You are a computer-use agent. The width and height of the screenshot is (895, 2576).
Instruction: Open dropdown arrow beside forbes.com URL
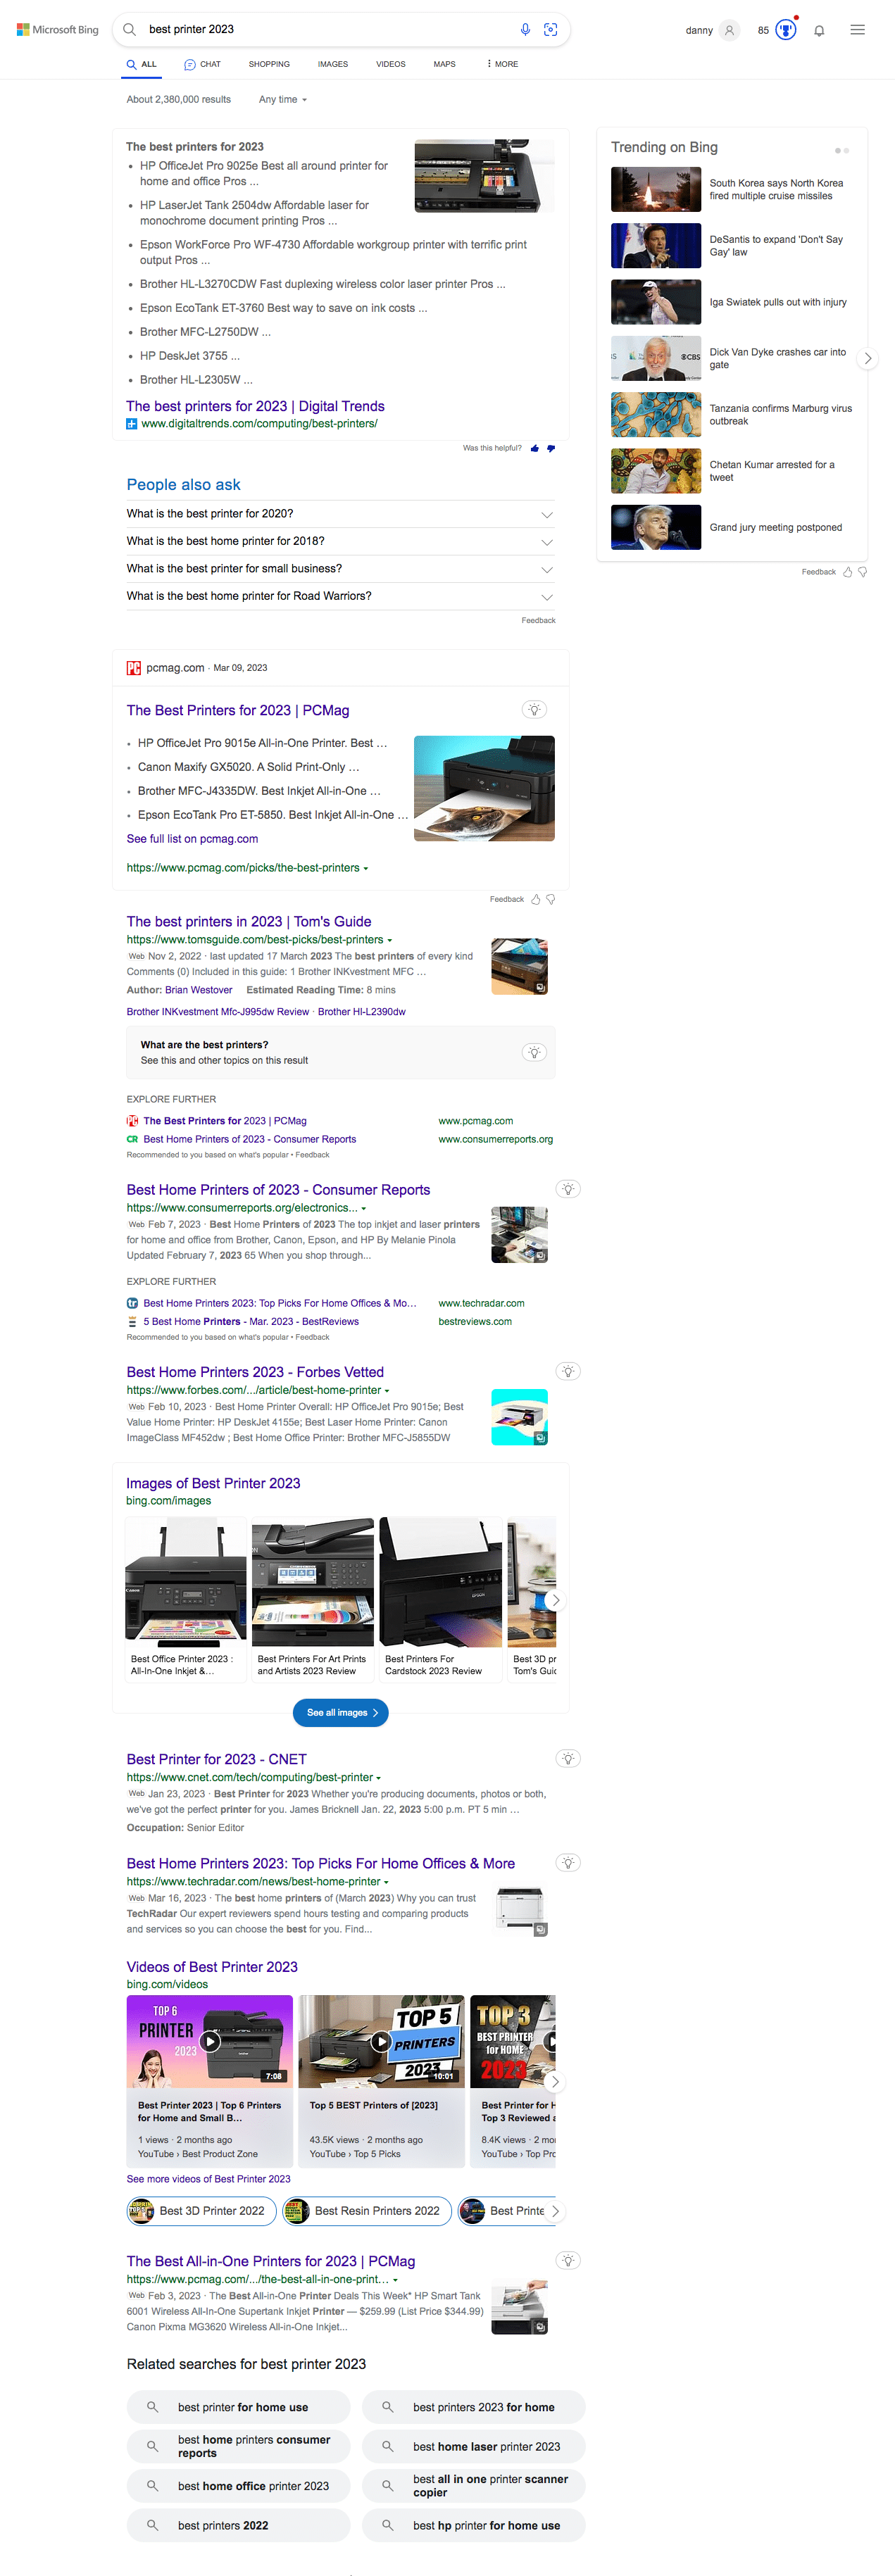(x=387, y=1390)
